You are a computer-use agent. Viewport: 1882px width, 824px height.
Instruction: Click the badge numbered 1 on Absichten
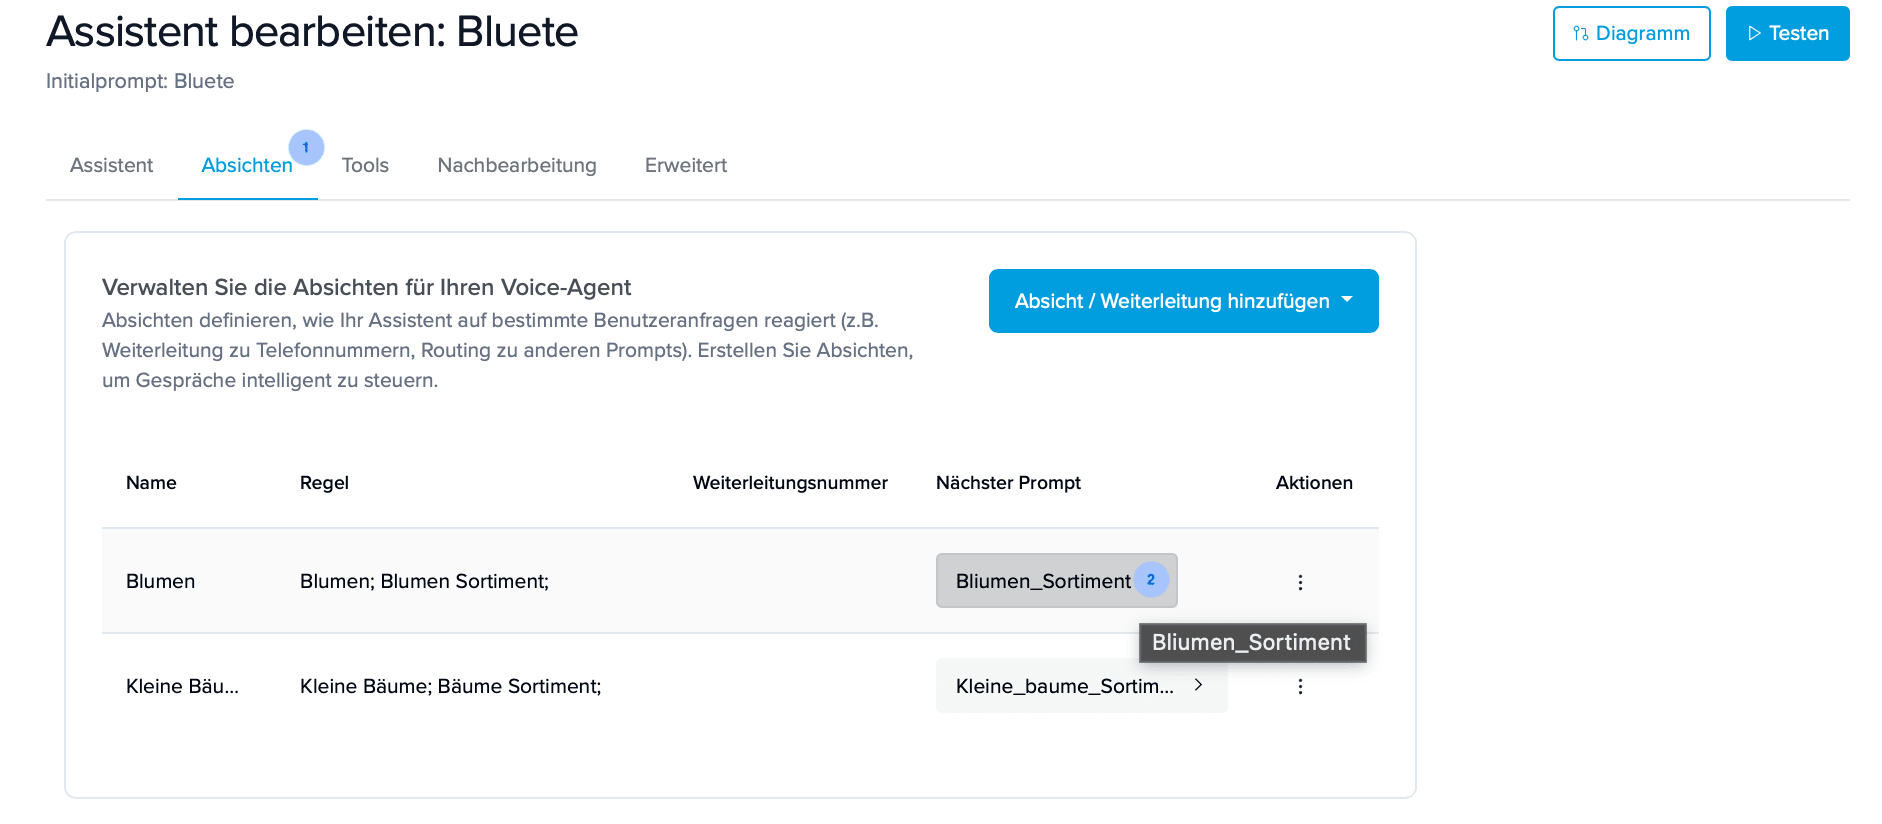306,147
